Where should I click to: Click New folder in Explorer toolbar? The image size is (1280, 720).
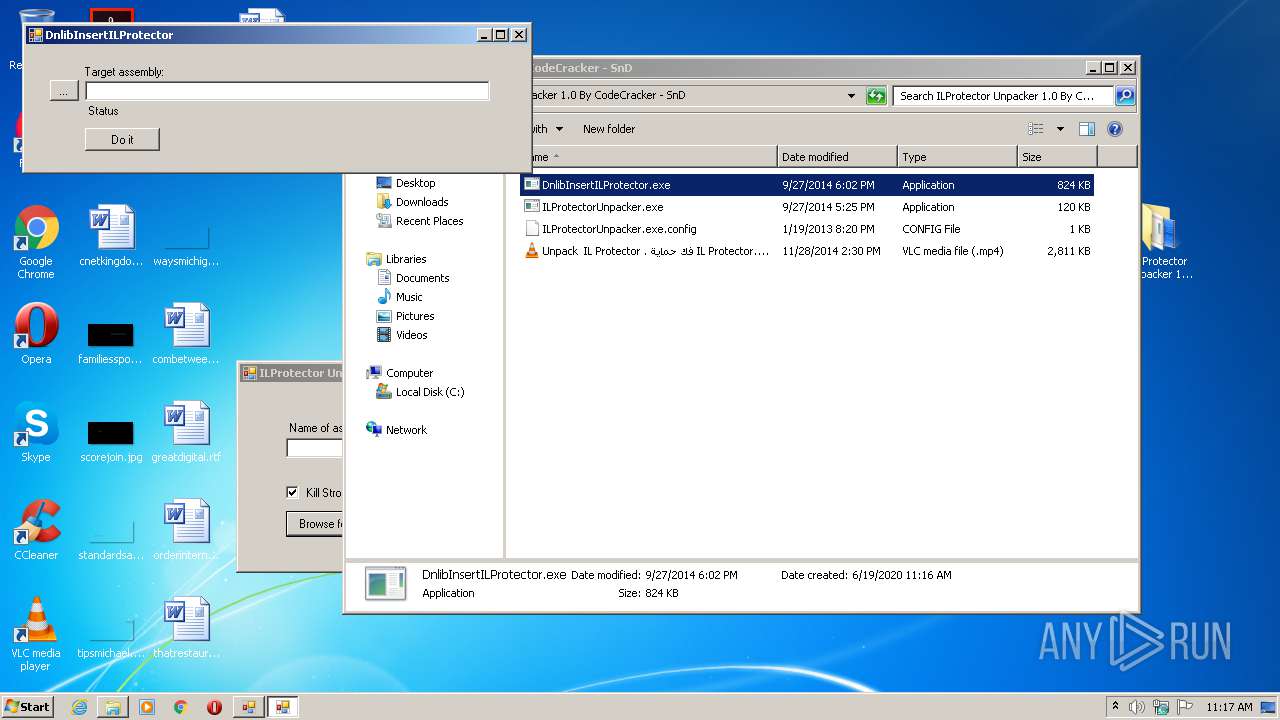point(609,129)
